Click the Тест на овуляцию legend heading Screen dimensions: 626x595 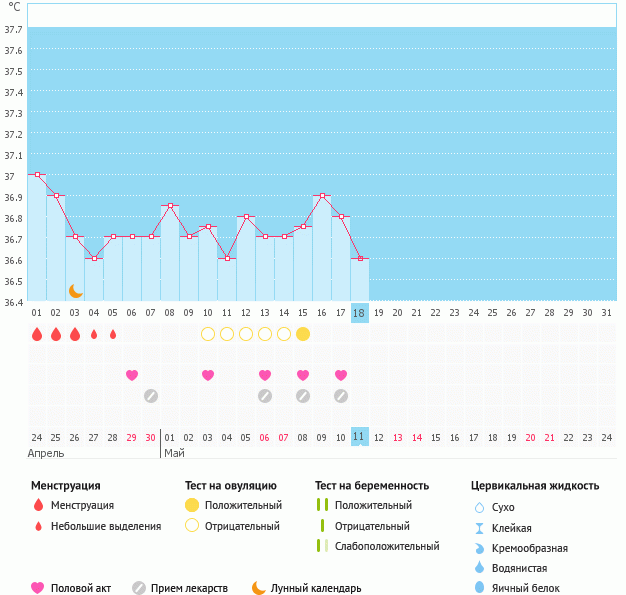(x=232, y=486)
